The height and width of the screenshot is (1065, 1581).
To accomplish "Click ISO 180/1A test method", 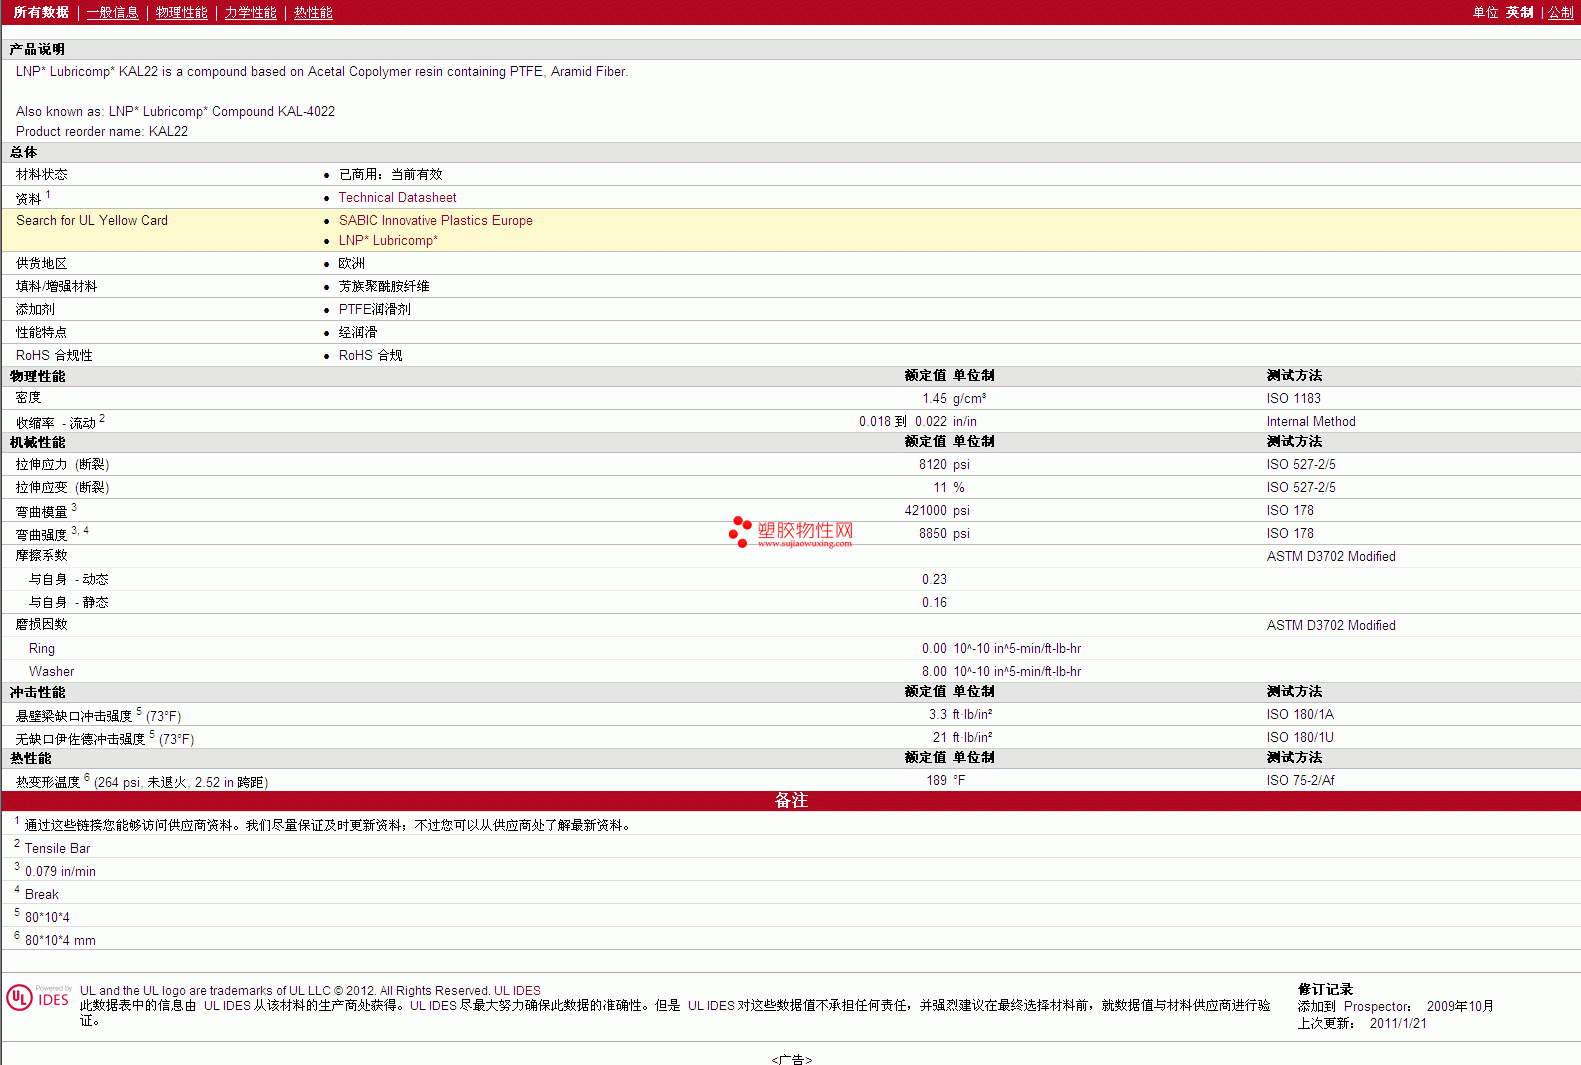I will coord(1300,714).
